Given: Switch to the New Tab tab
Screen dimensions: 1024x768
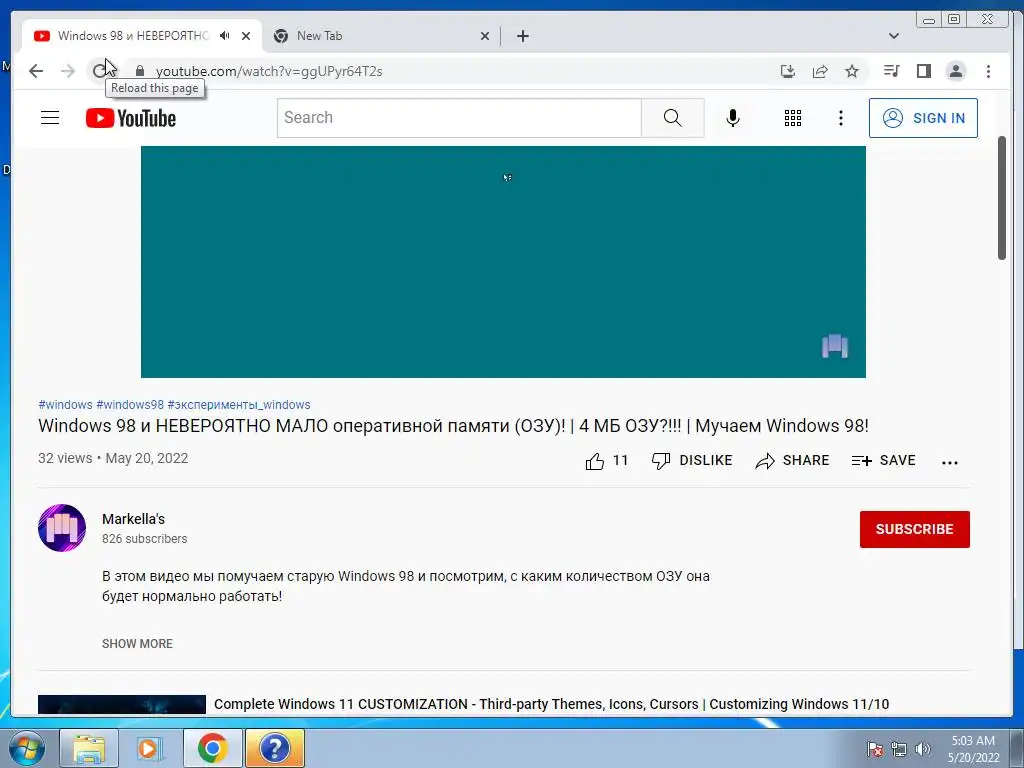Looking at the screenshot, I should pos(319,36).
